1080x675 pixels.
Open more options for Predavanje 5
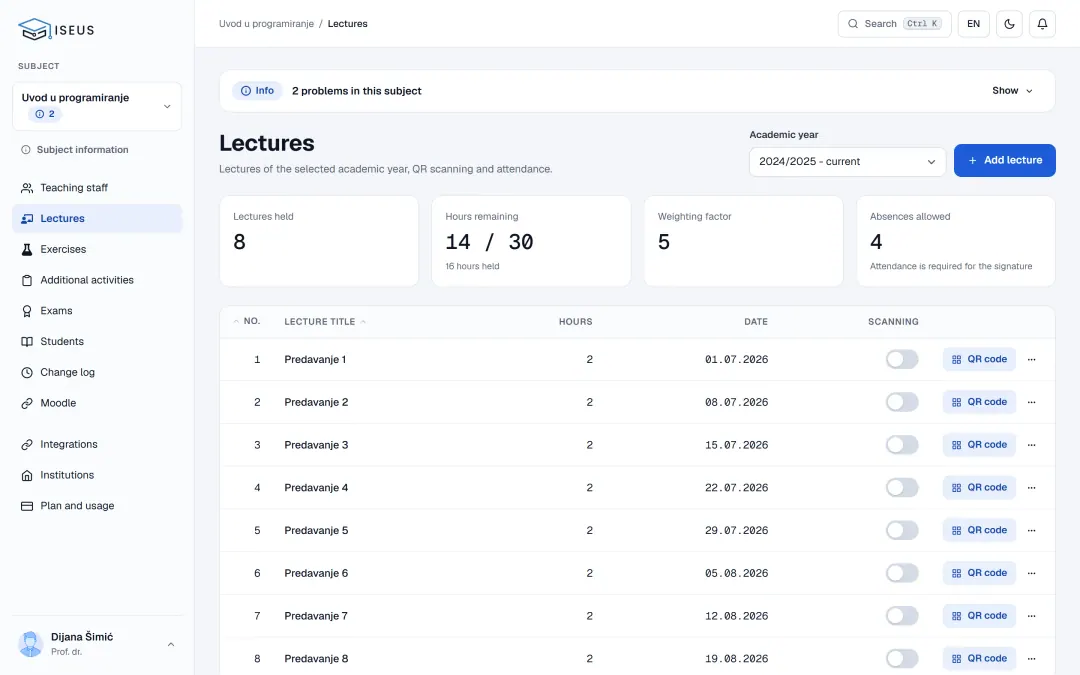1031,530
